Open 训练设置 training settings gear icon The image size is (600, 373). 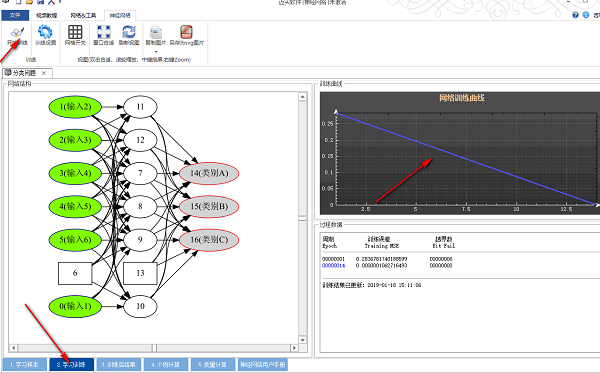45,32
